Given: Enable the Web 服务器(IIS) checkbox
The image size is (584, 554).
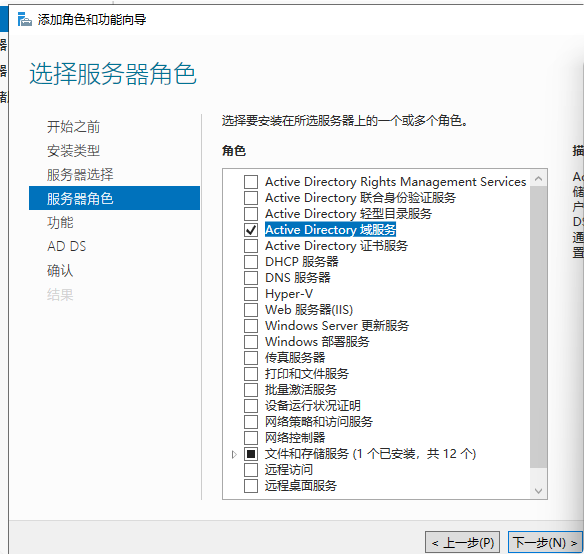Looking at the screenshot, I should (251, 310).
